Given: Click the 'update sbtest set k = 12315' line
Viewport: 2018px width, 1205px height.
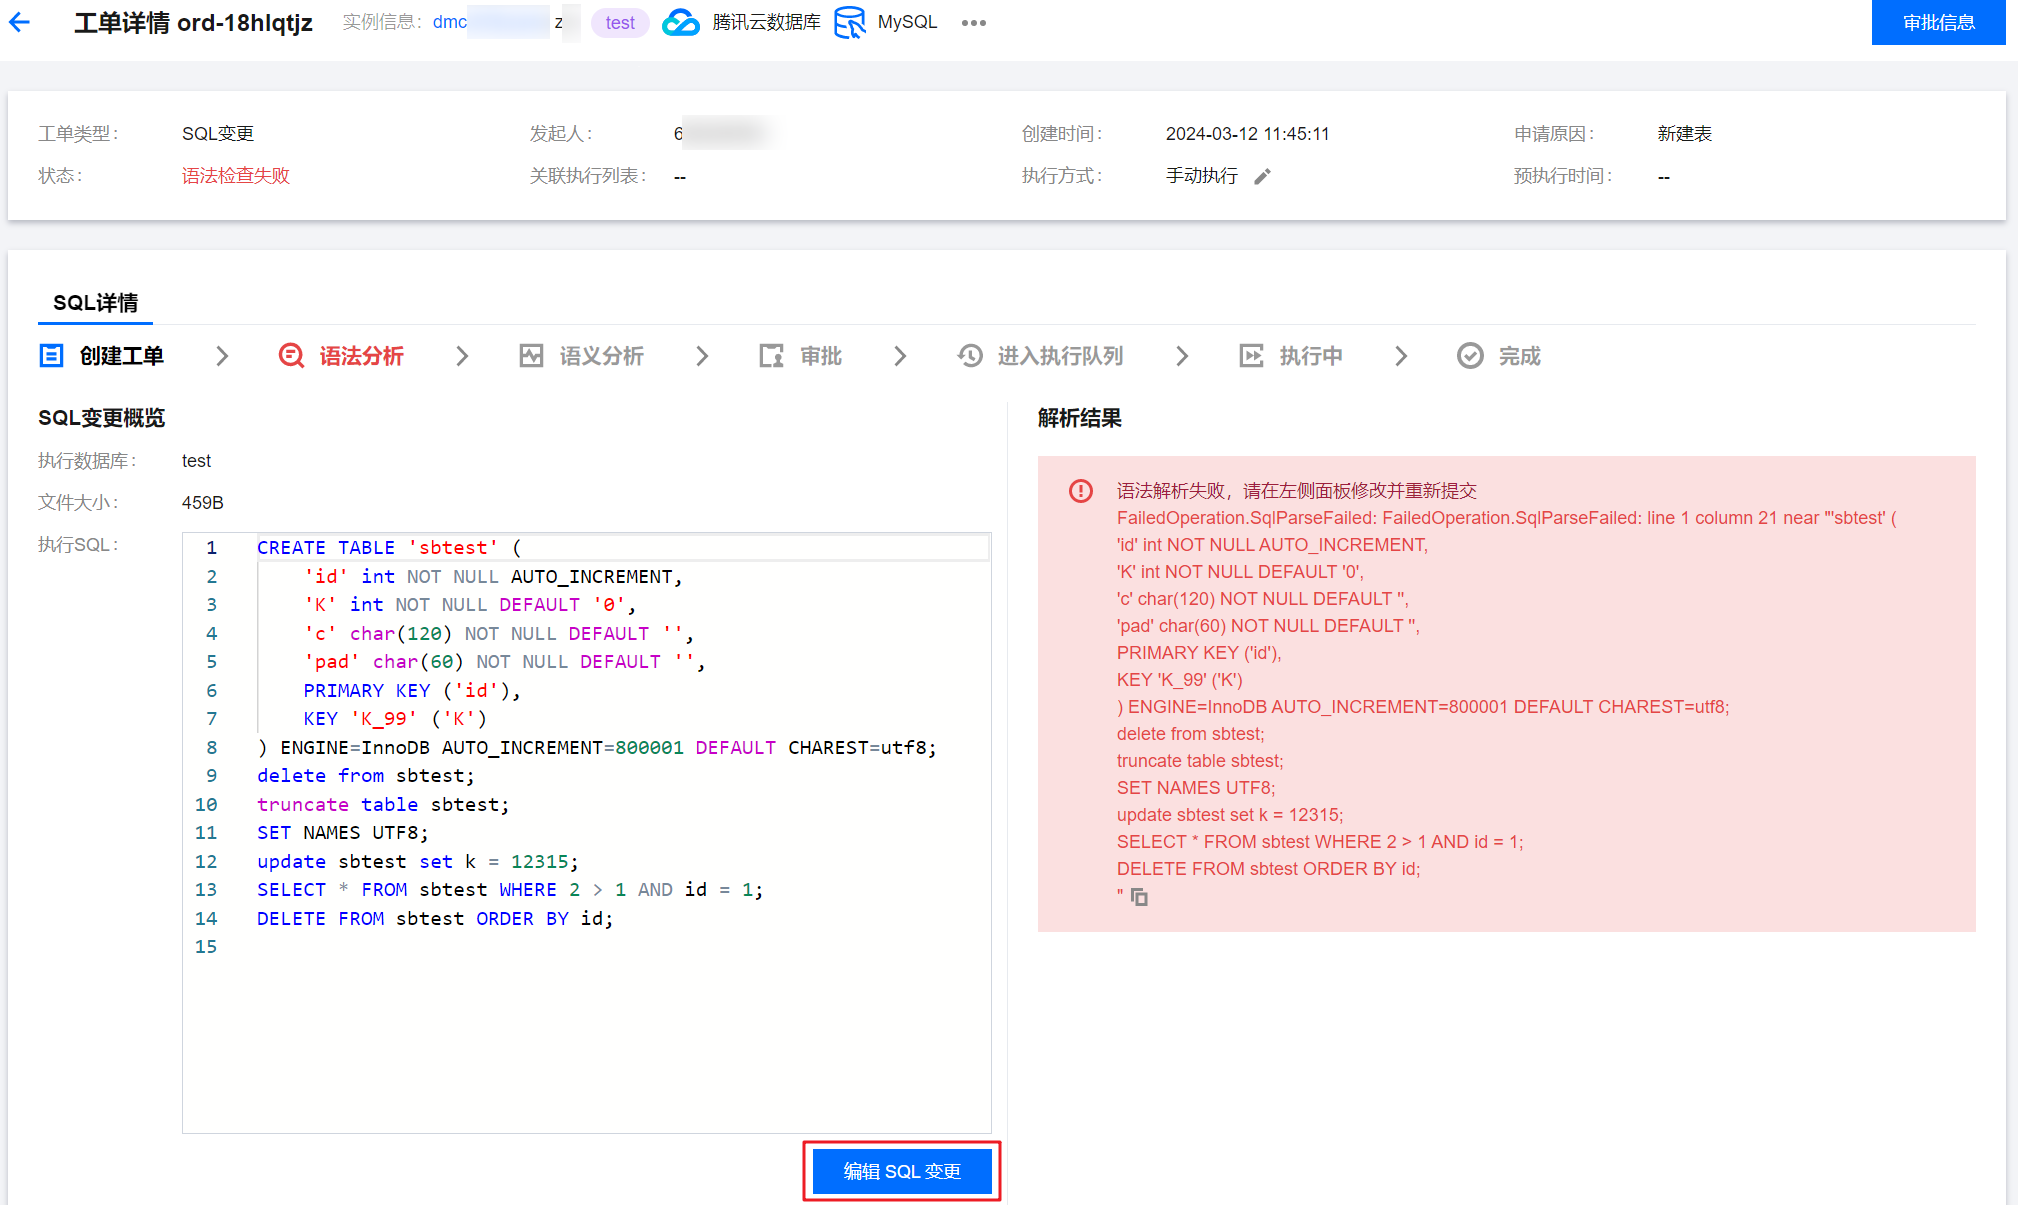Looking at the screenshot, I should tap(417, 862).
